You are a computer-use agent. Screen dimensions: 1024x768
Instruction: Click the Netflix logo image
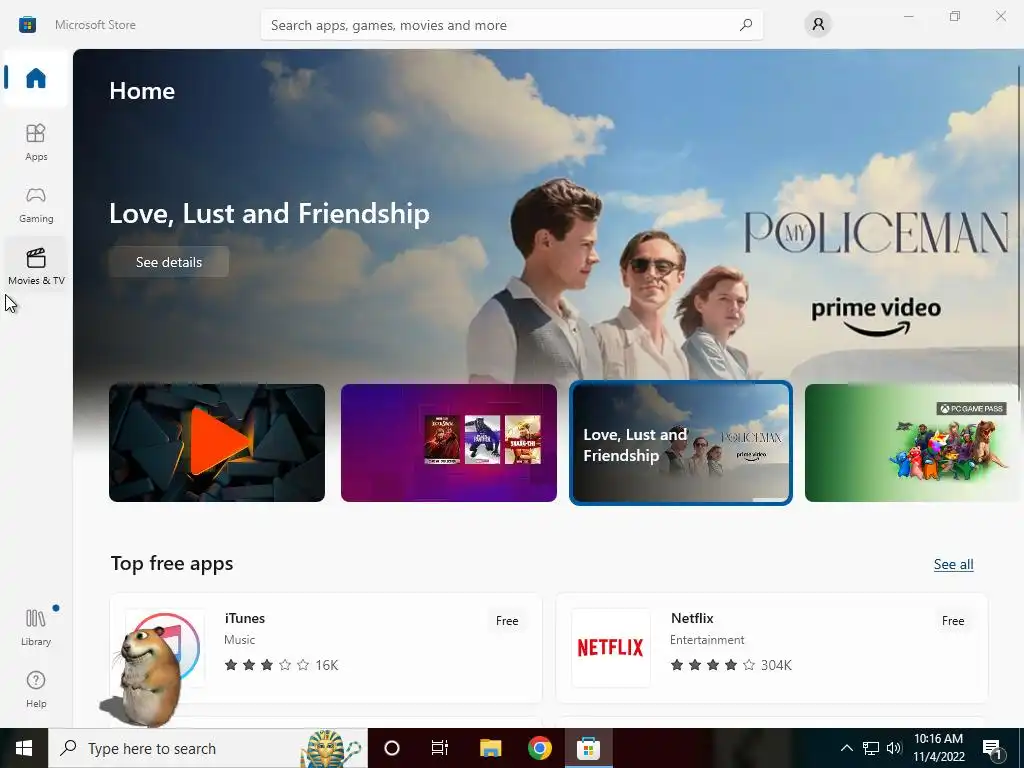(x=611, y=647)
